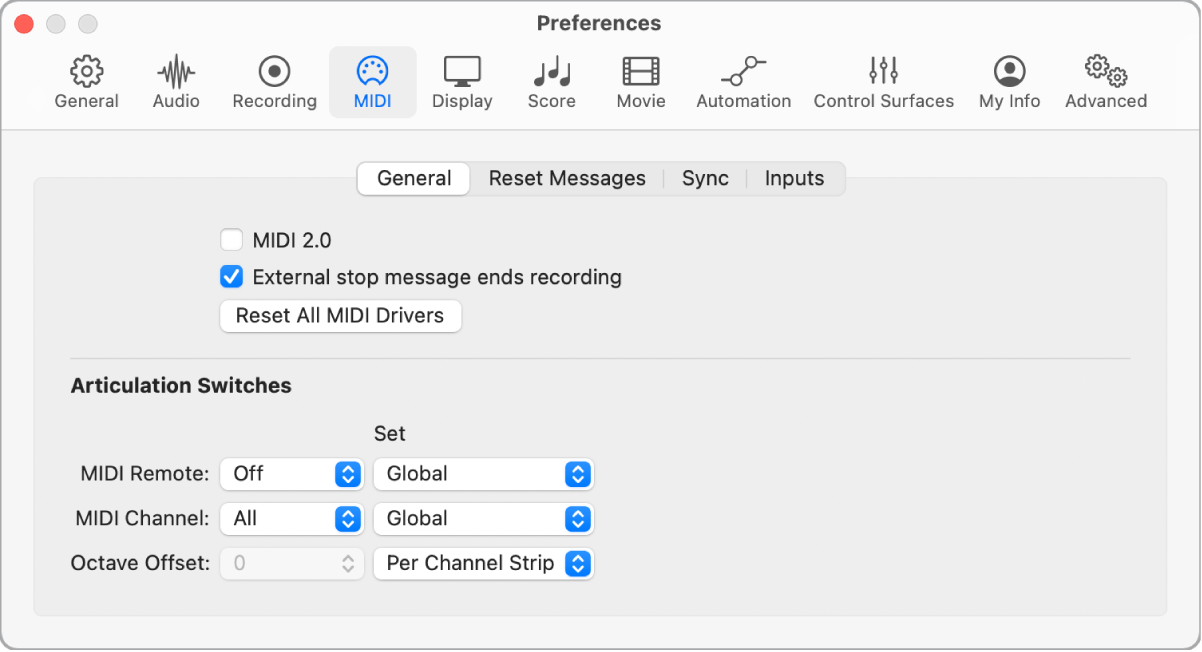Open Control Surfaces faders icon
The width and height of the screenshot is (1202, 652).
point(883,72)
